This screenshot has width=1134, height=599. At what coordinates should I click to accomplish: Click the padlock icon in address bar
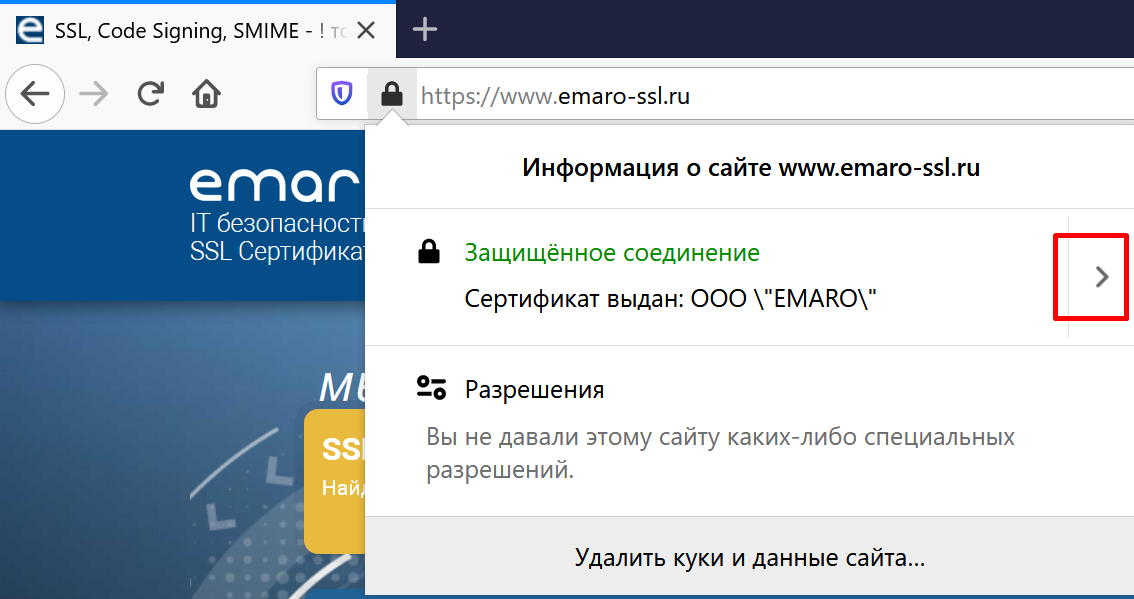391,94
